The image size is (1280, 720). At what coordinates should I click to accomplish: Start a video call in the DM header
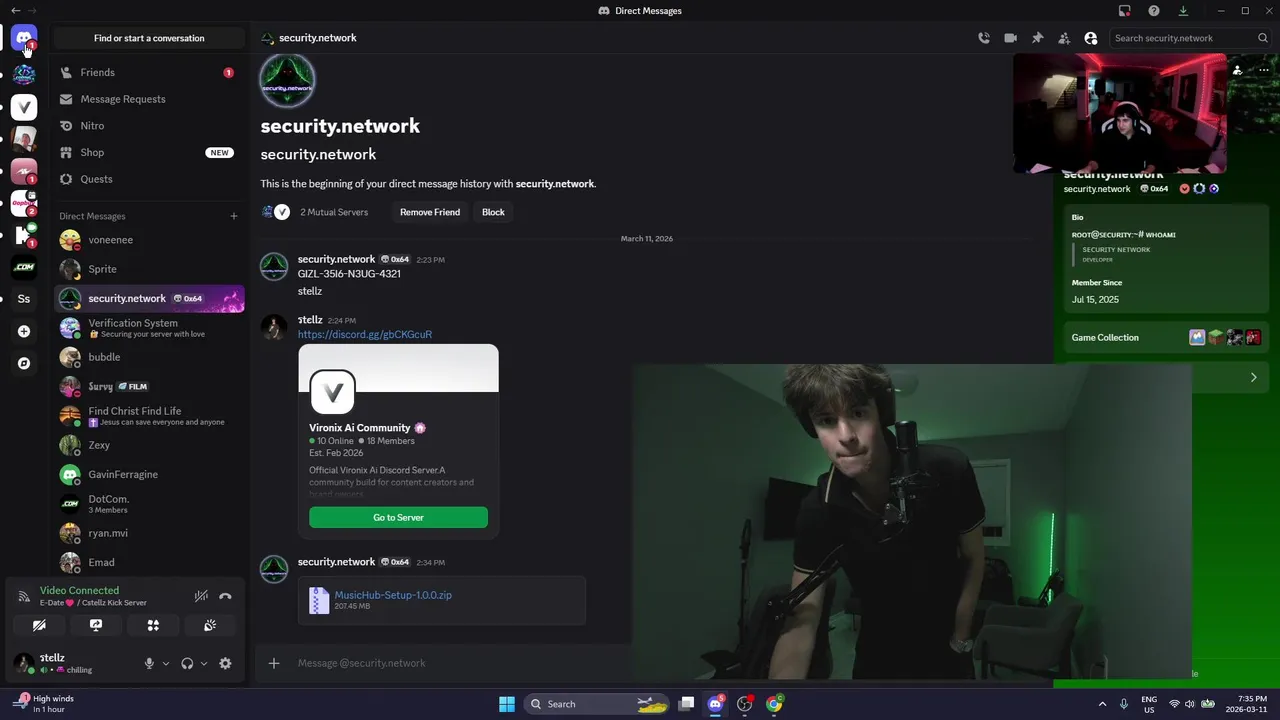1010,38
